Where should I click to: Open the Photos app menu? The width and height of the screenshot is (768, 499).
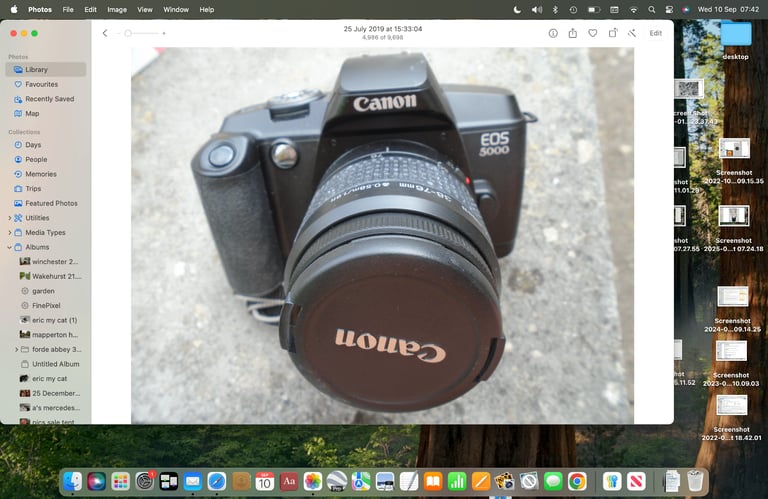40,9
